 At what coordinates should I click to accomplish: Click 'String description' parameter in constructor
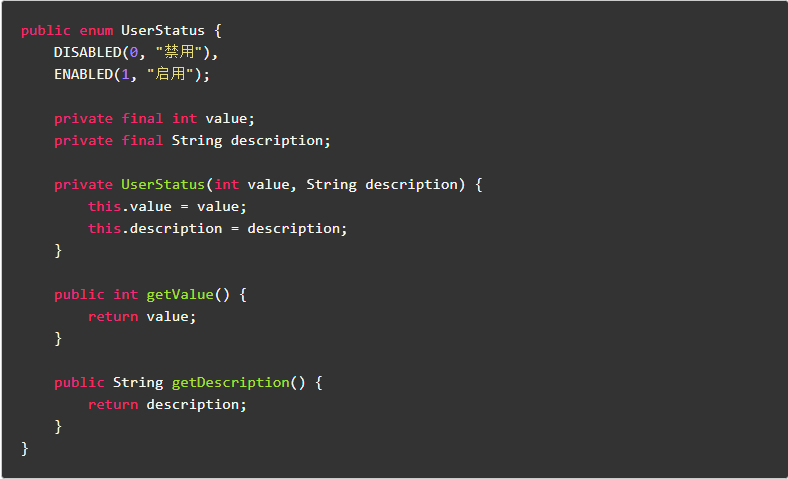click(381, 184)
